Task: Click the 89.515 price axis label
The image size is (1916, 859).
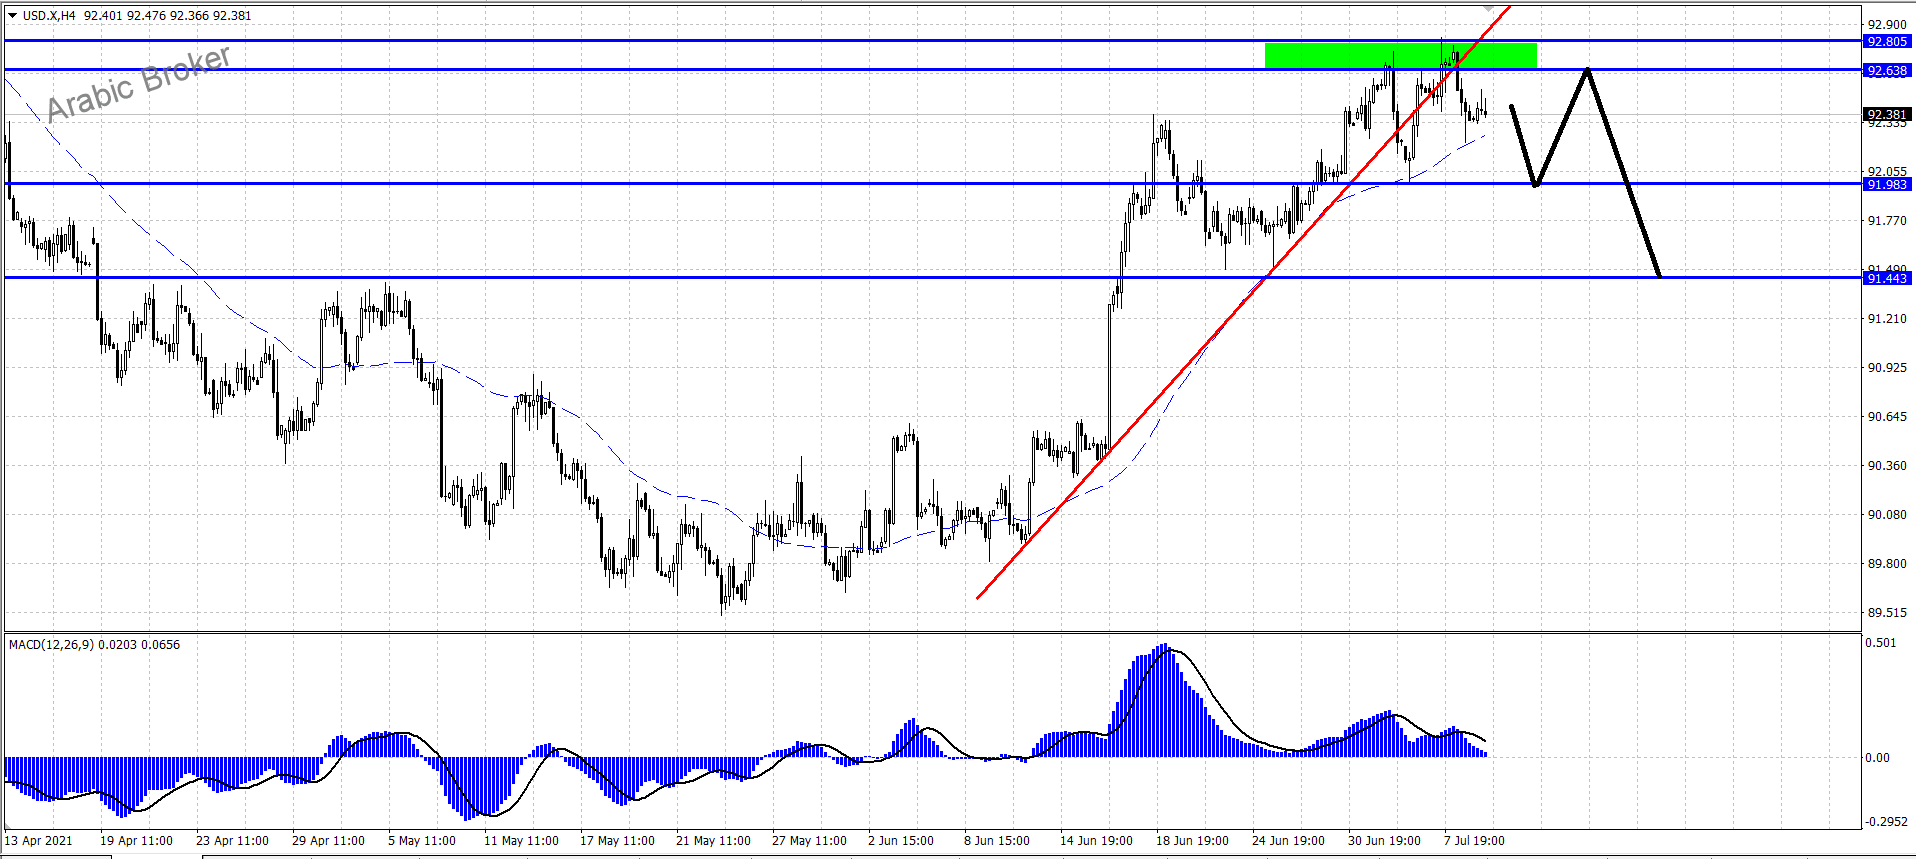Action: coord(1887,613)
